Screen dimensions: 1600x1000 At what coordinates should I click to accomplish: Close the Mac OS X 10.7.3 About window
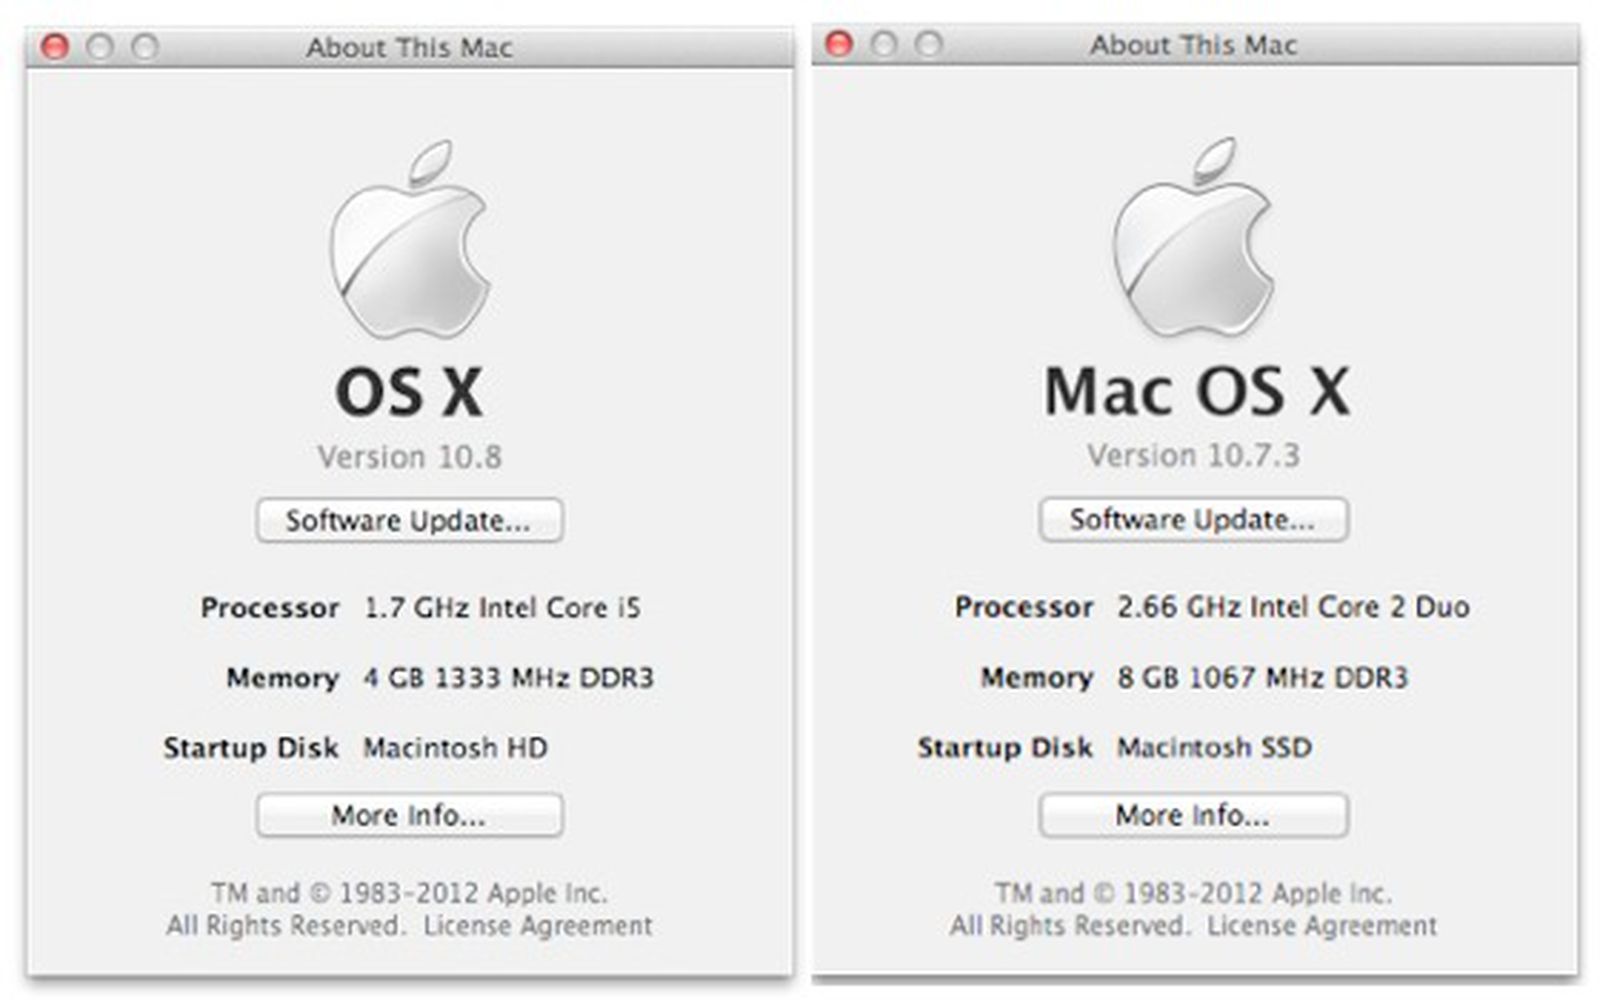tap(839, 44)
